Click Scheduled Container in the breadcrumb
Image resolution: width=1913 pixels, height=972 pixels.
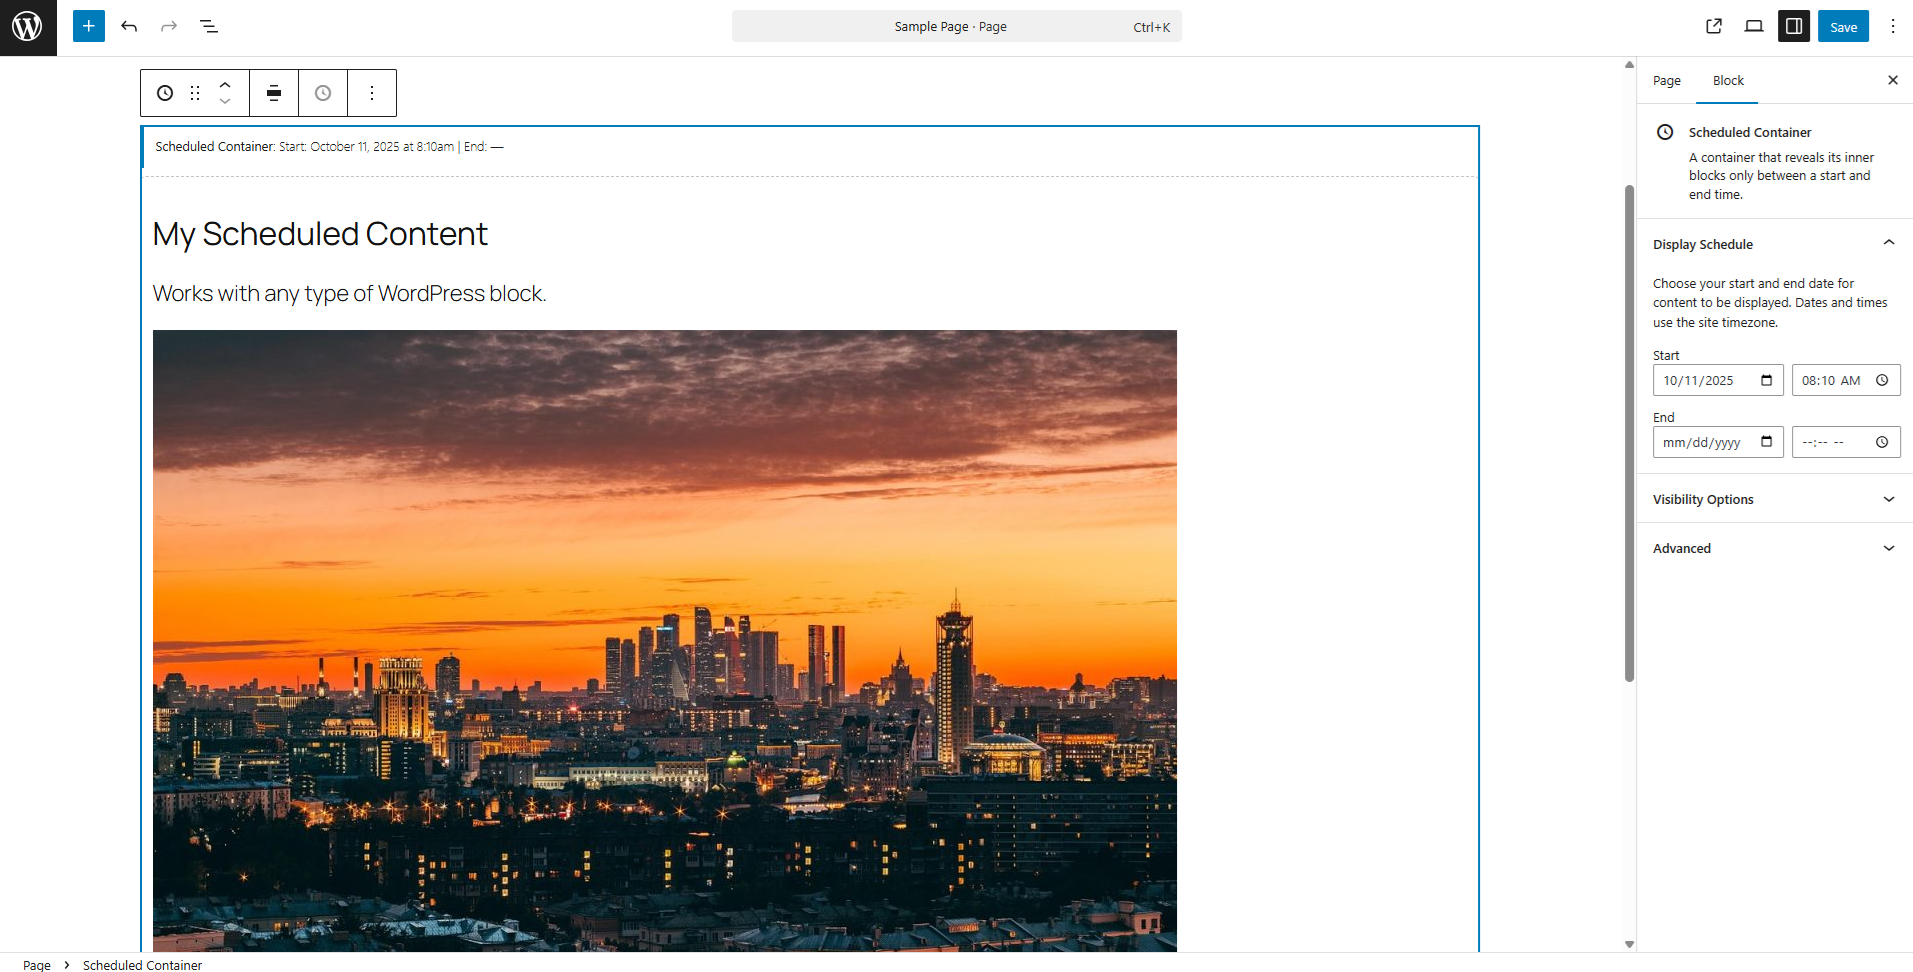tap(141, 964)
